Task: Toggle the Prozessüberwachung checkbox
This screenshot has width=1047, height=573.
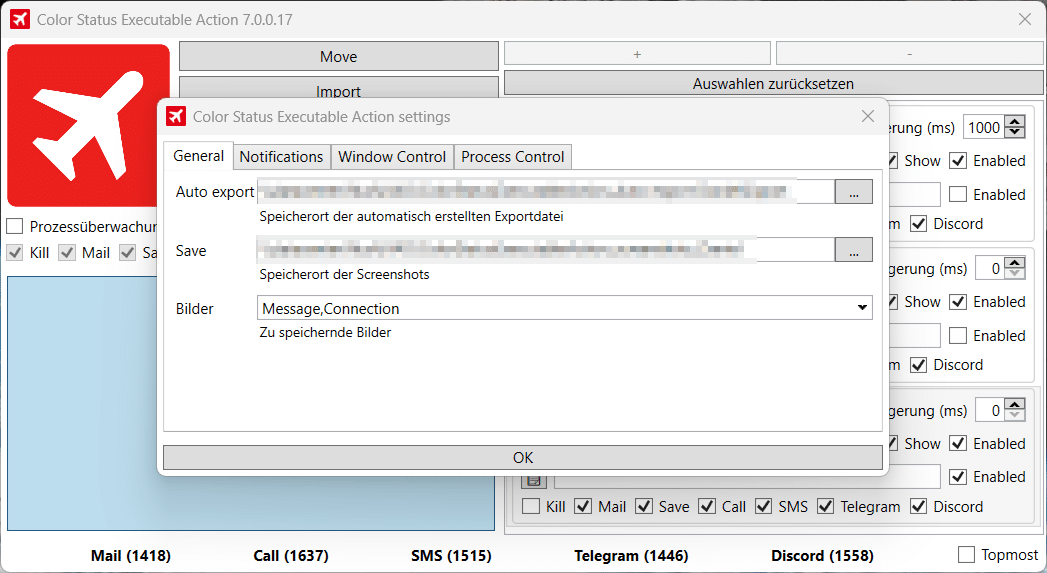Action: 15,226
